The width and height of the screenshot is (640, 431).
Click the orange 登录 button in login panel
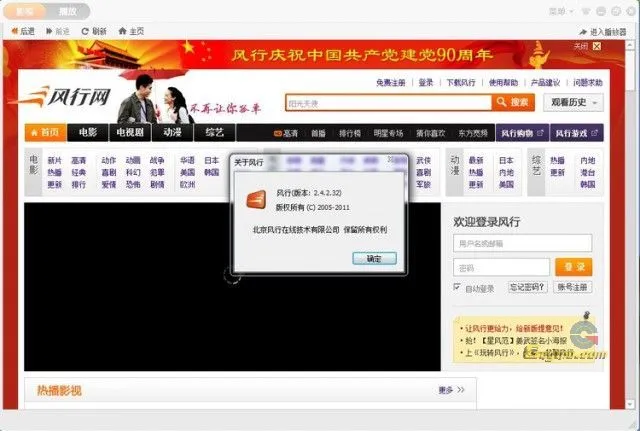tap(574, 267)
